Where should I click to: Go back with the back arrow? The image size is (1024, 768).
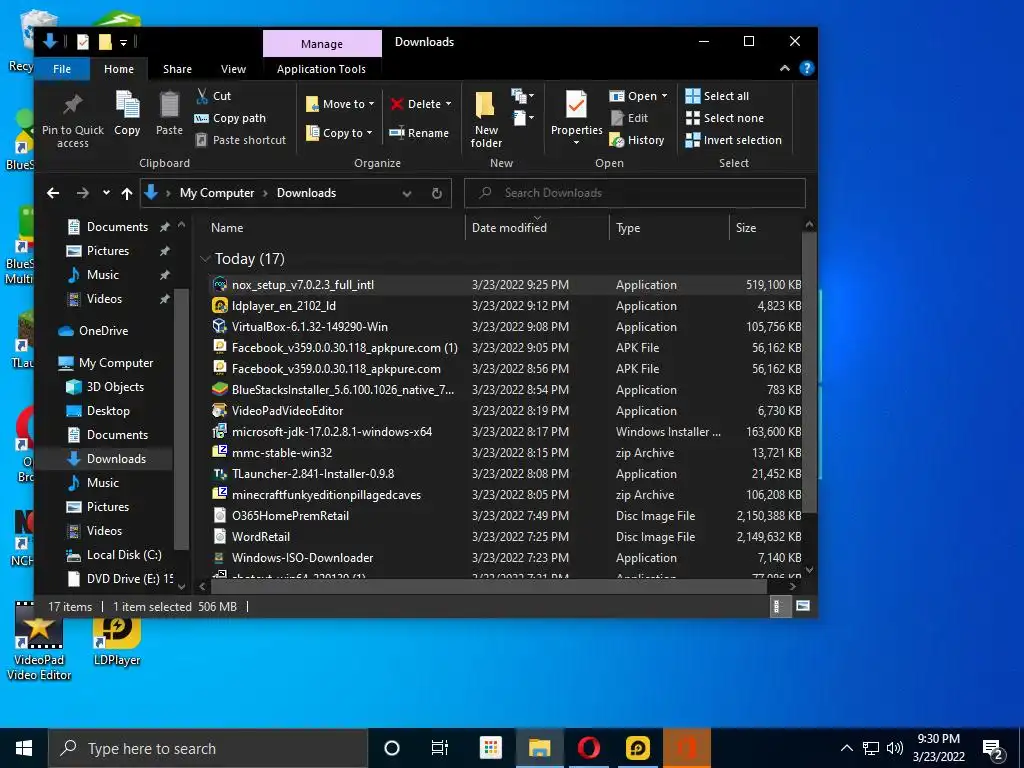point(53,193)
